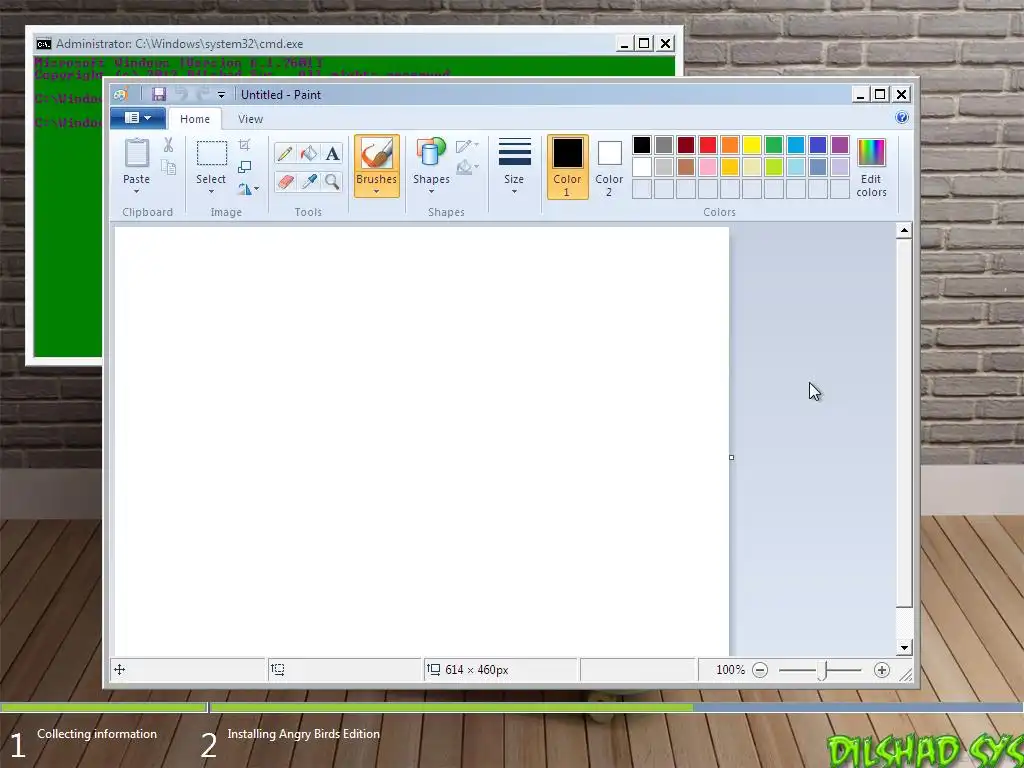1024x768 pixels.
Task: Pick the brown color swatch
Action: (x=686, y=167)
